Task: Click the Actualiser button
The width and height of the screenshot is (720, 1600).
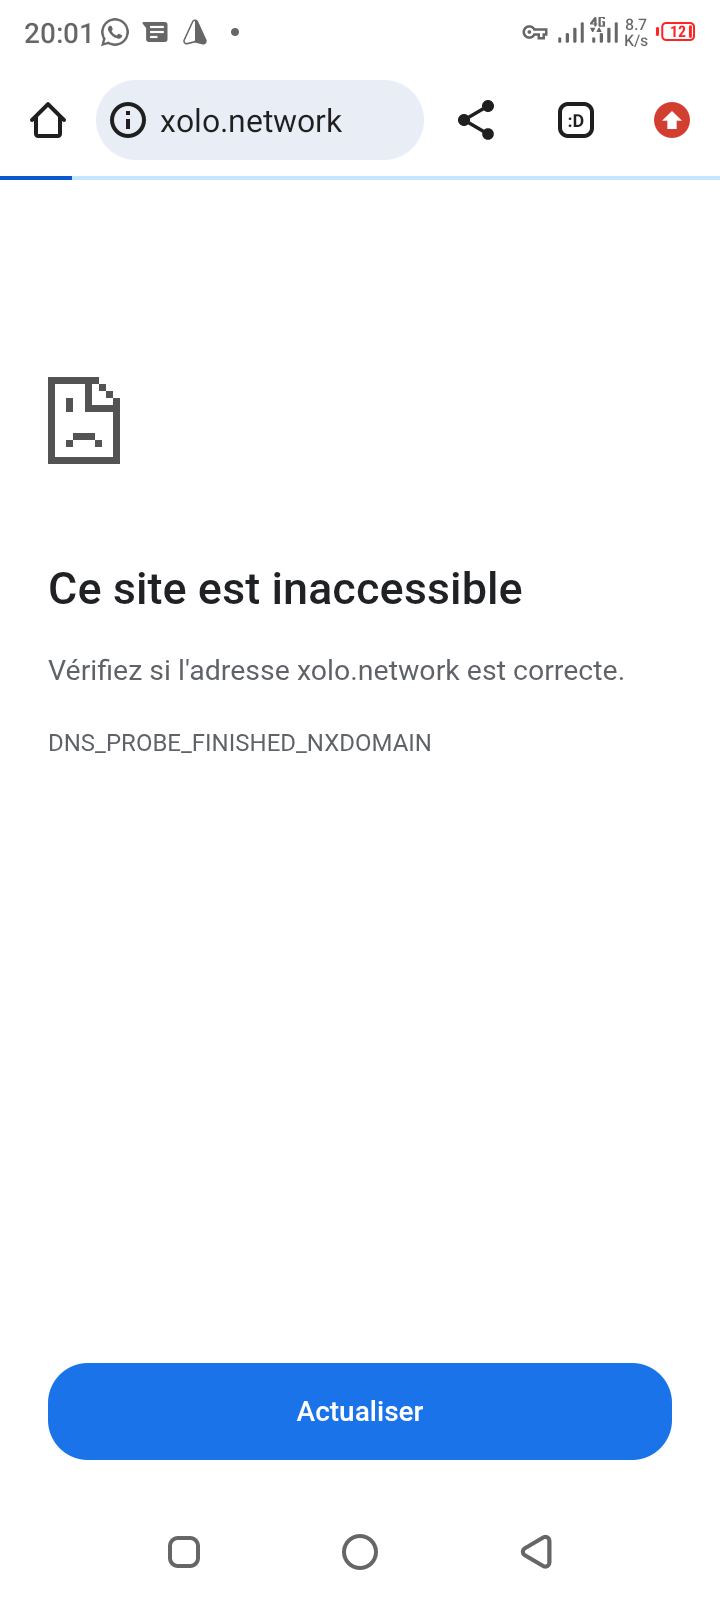Action: (x=360, y=1411)
